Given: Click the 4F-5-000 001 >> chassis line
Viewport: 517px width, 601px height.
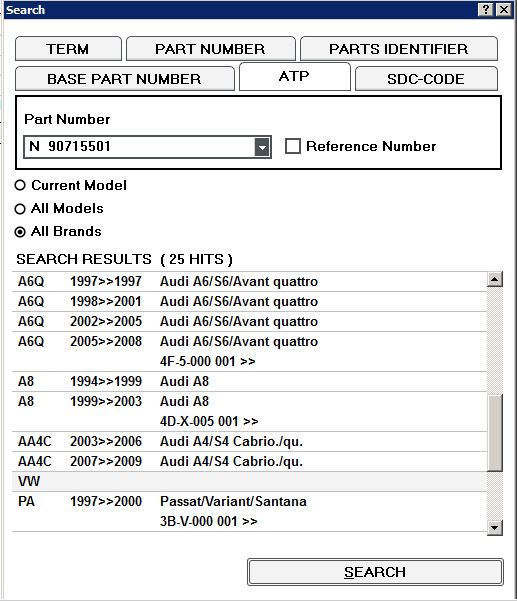Looking at the screenshot, I should pyautogui.click(x=208, y=361).
